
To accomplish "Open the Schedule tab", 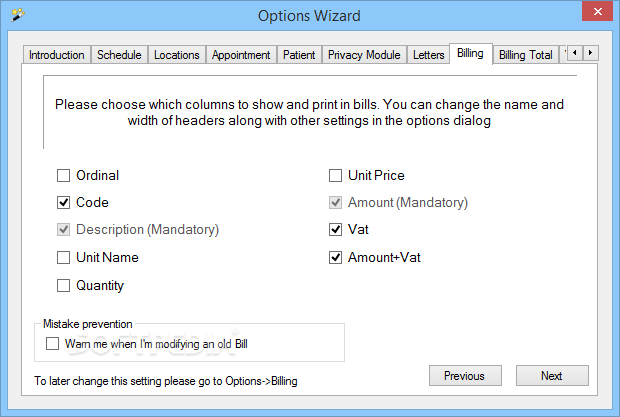I will (119, 55).
